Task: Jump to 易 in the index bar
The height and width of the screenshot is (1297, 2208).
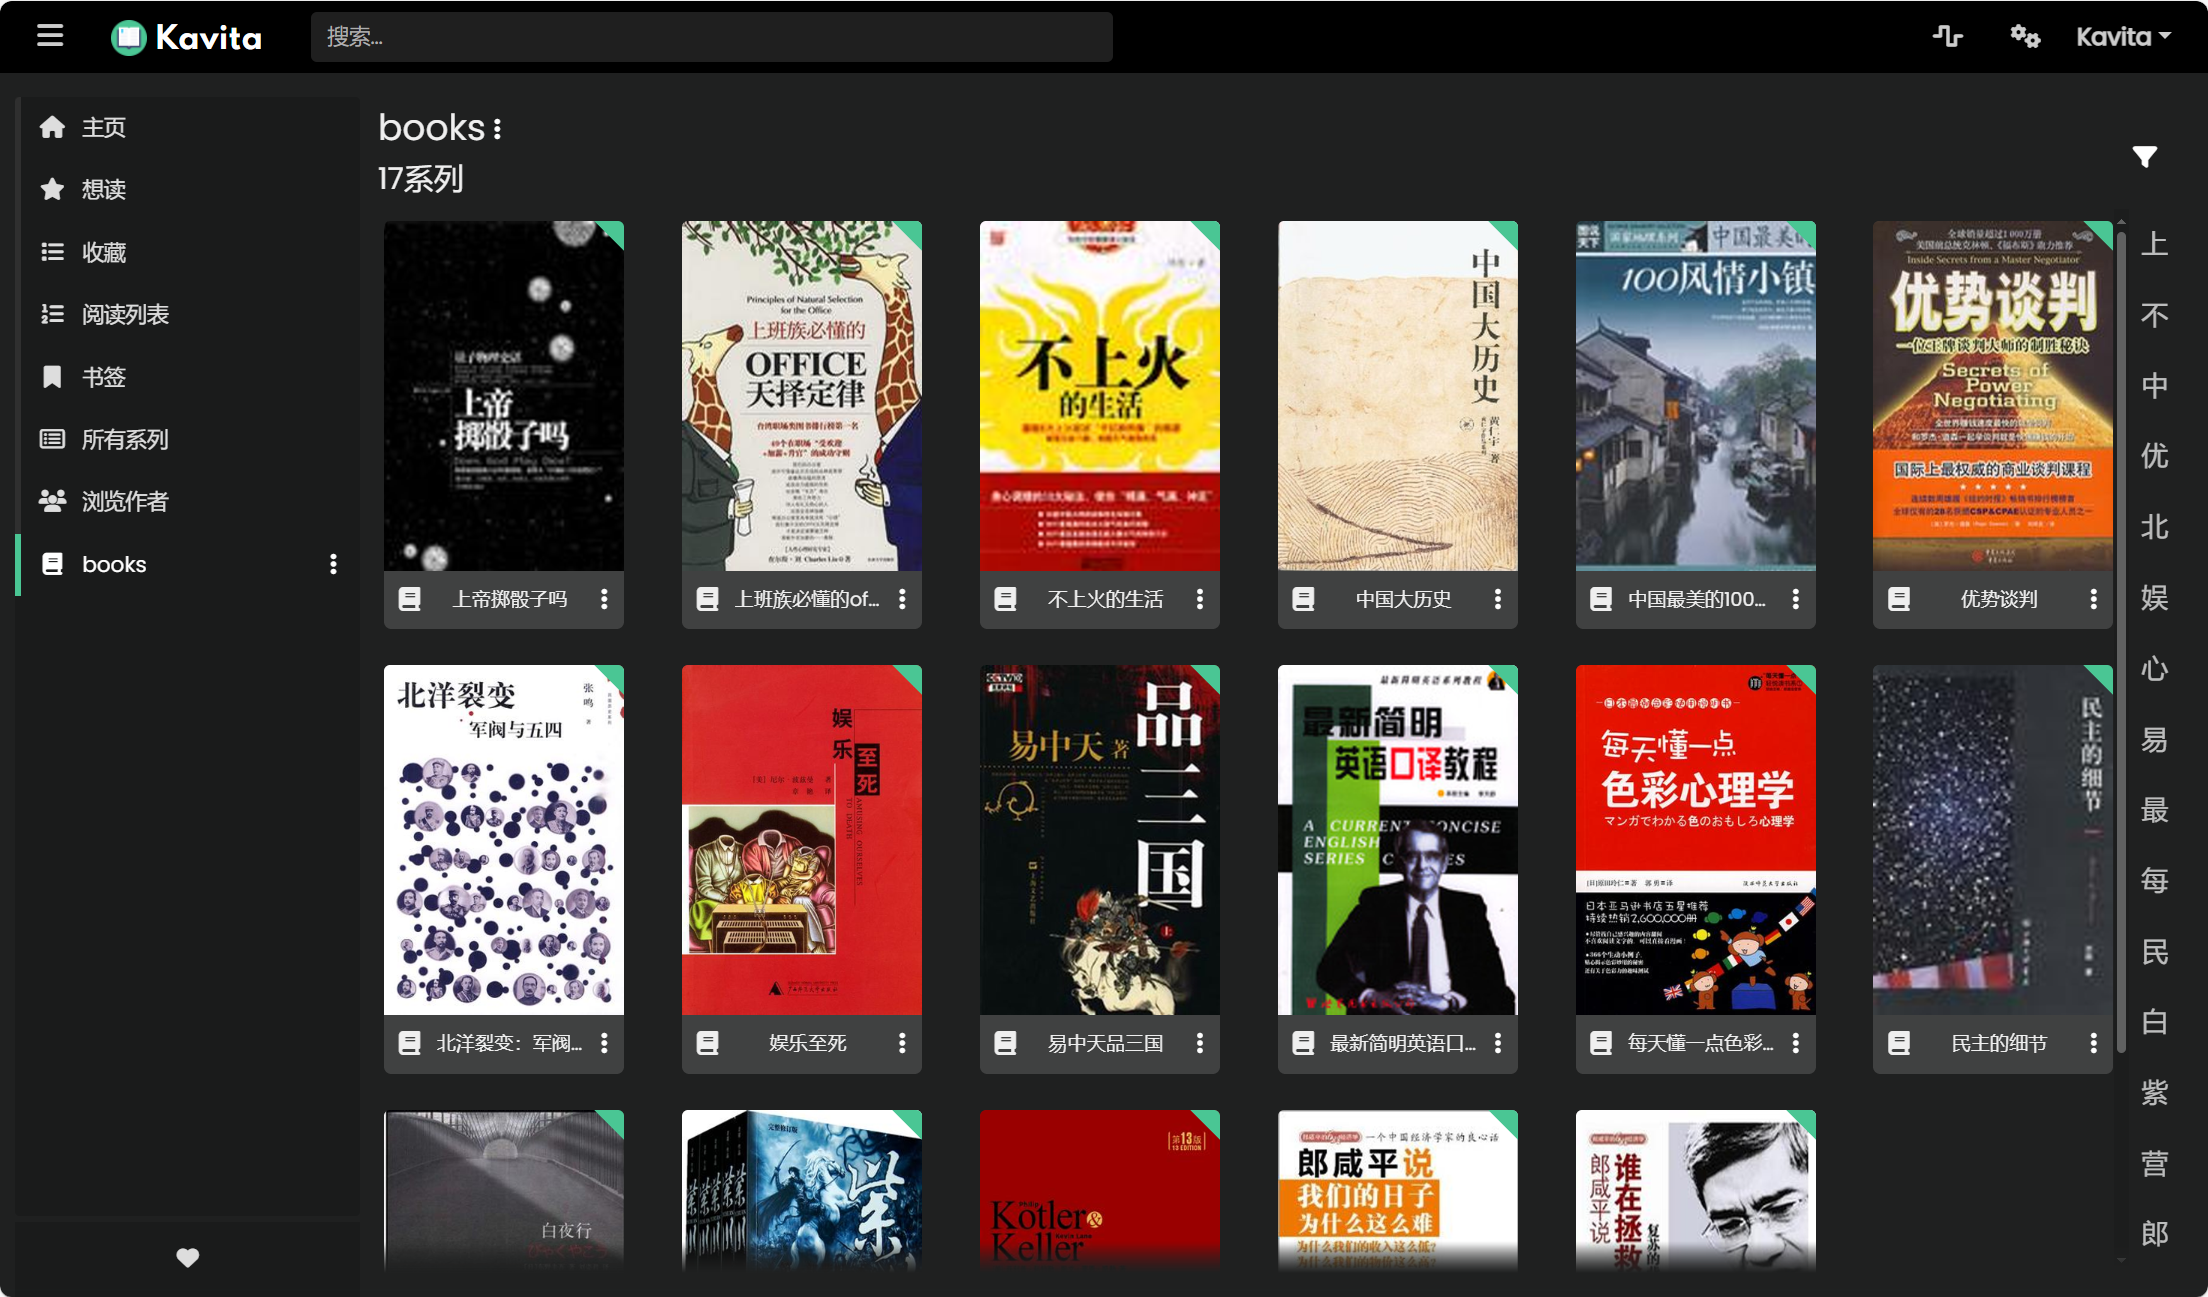Action: pyautogui.click(x=2154, y=739)
